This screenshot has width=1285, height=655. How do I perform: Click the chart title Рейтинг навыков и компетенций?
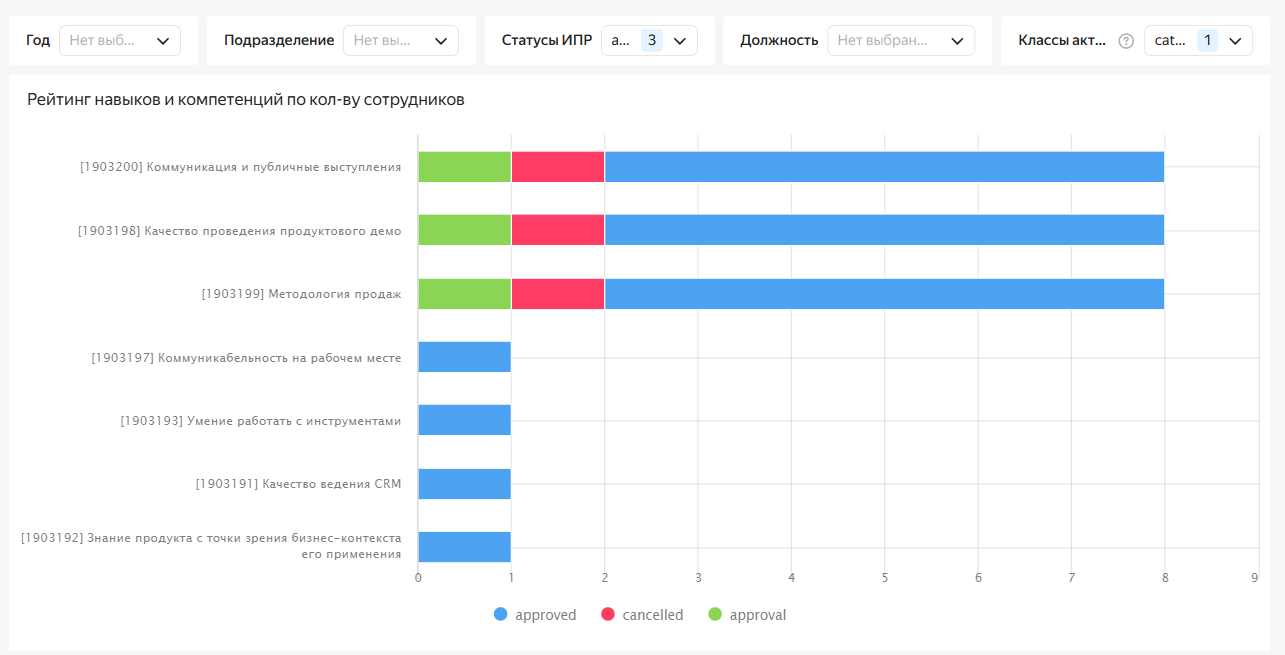pyautogui.click(x=246, y=100)
